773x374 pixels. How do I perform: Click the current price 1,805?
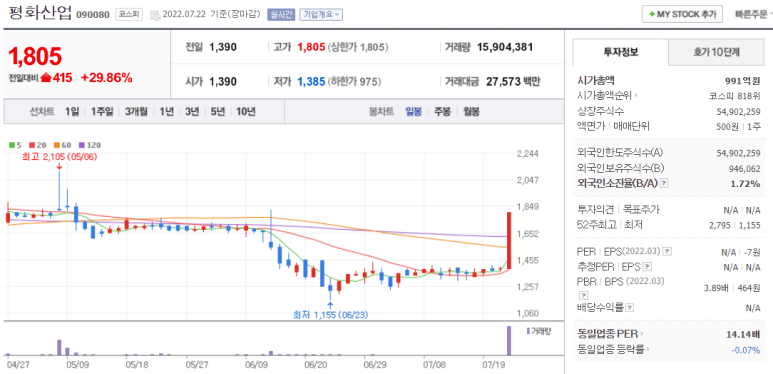[x=35, y=56]
